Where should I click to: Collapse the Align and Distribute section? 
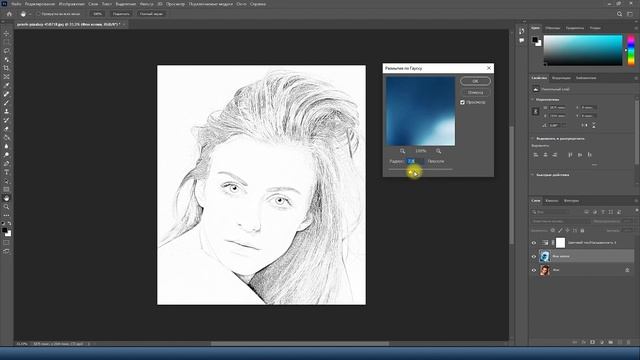click(532, 138)
